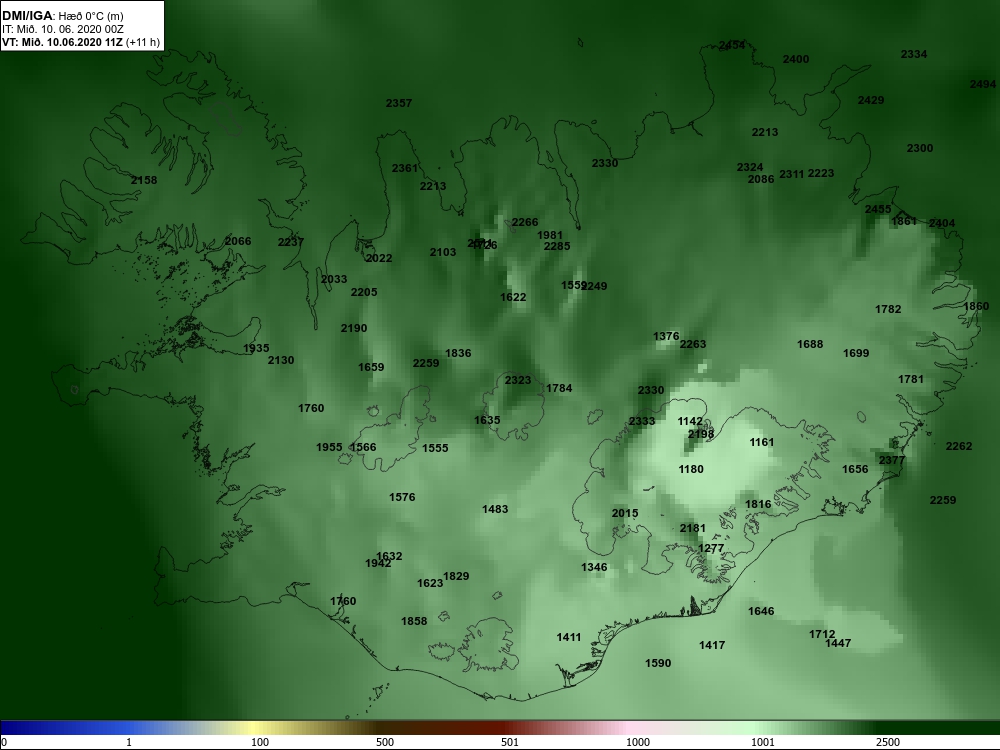Click the value 2323 on the map
Image resolution: width=1000 pixels, height=750 pixels.
(518, 380)
